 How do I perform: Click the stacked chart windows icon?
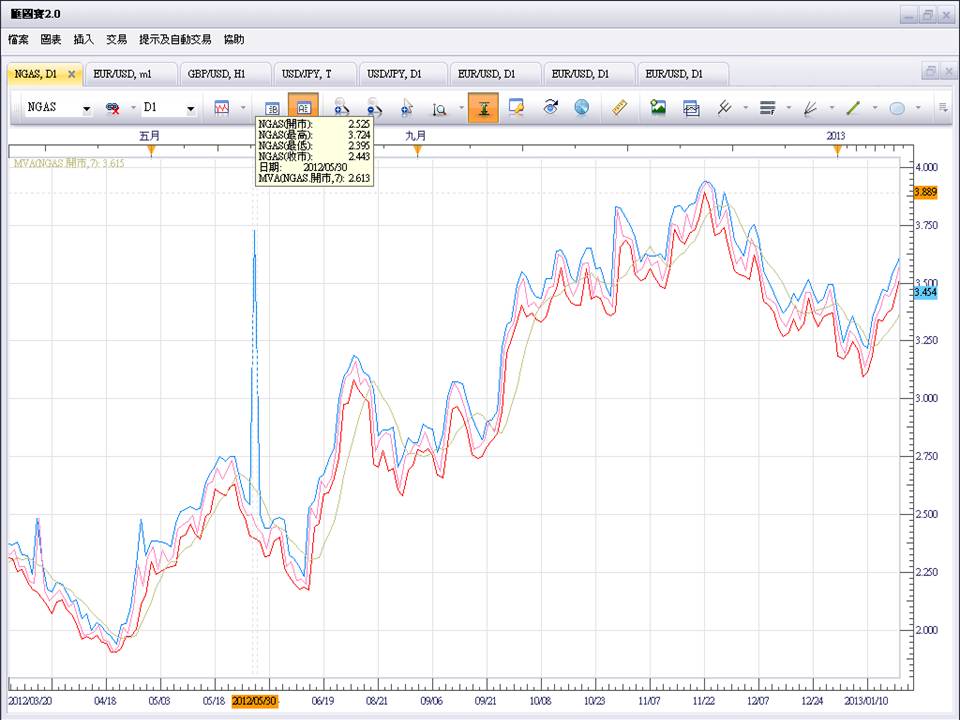[x=691, y=108]
